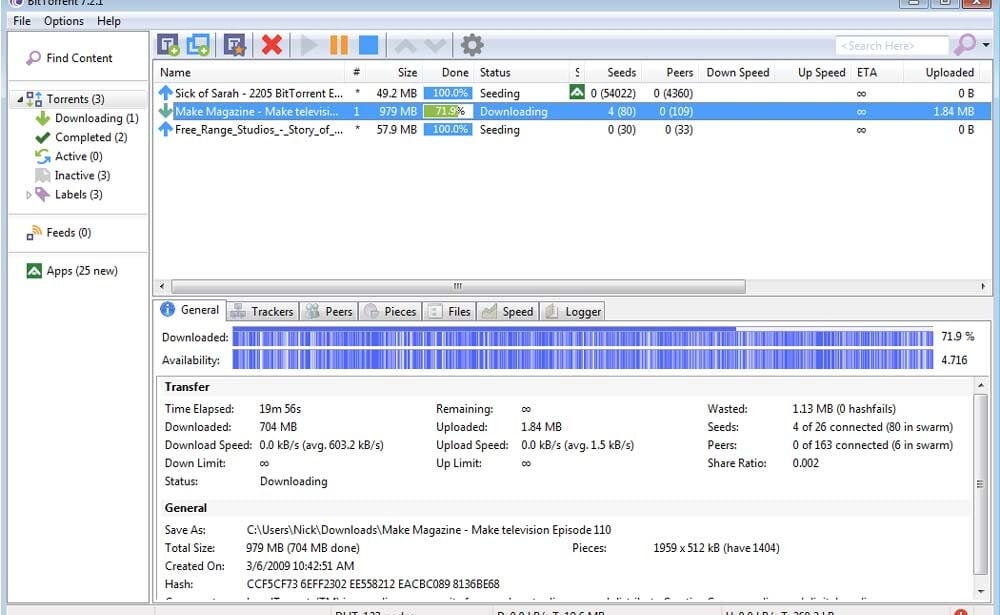Click the search magnifier icon

(x=964, y=45)
